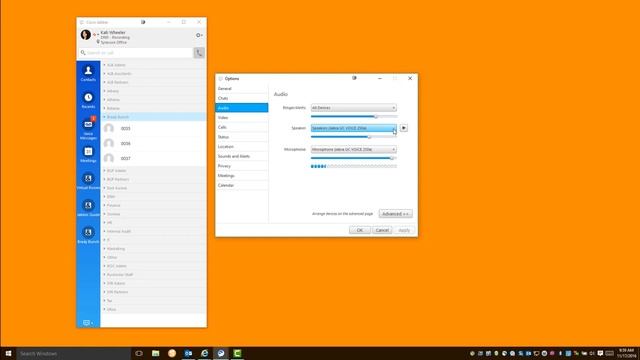
Task: Open the Contacts tab in Jabber sidebar
Action: (88, 73)
